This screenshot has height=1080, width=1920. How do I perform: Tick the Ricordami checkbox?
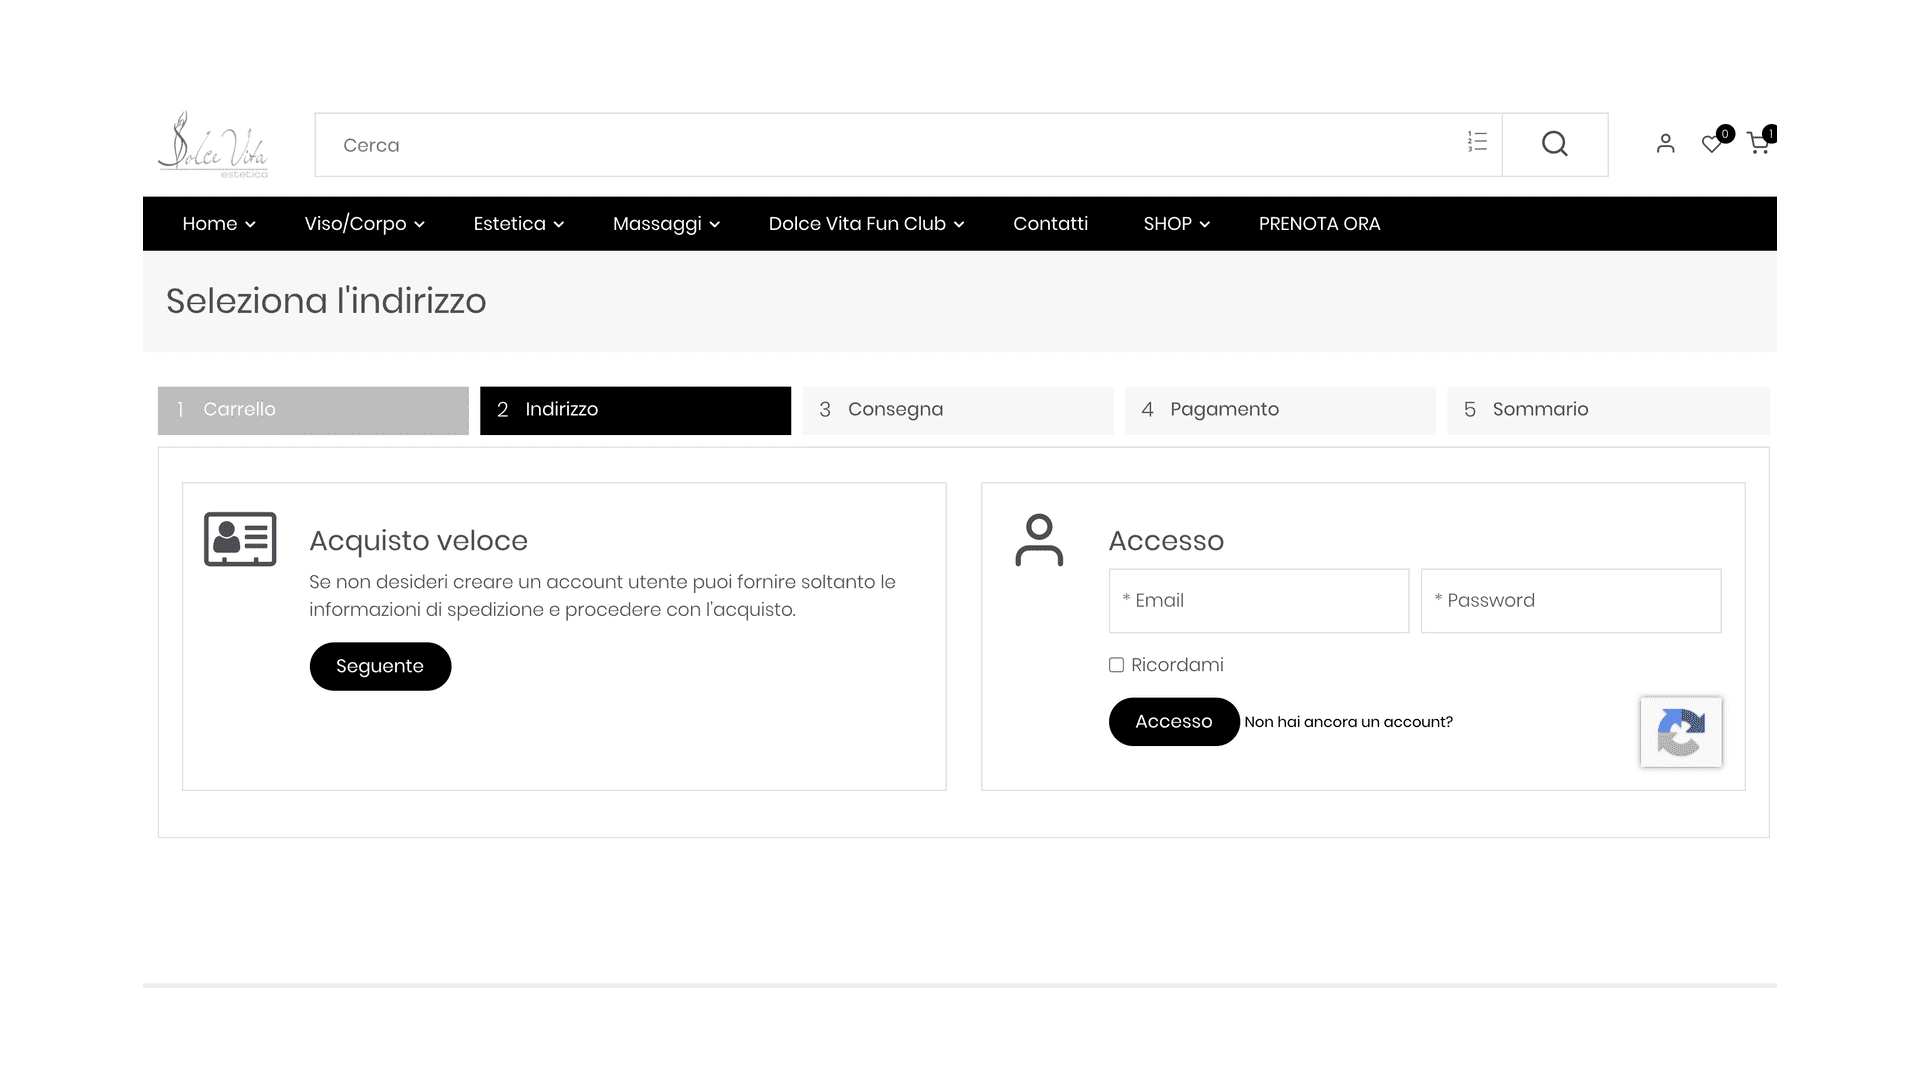point(1116,665)
